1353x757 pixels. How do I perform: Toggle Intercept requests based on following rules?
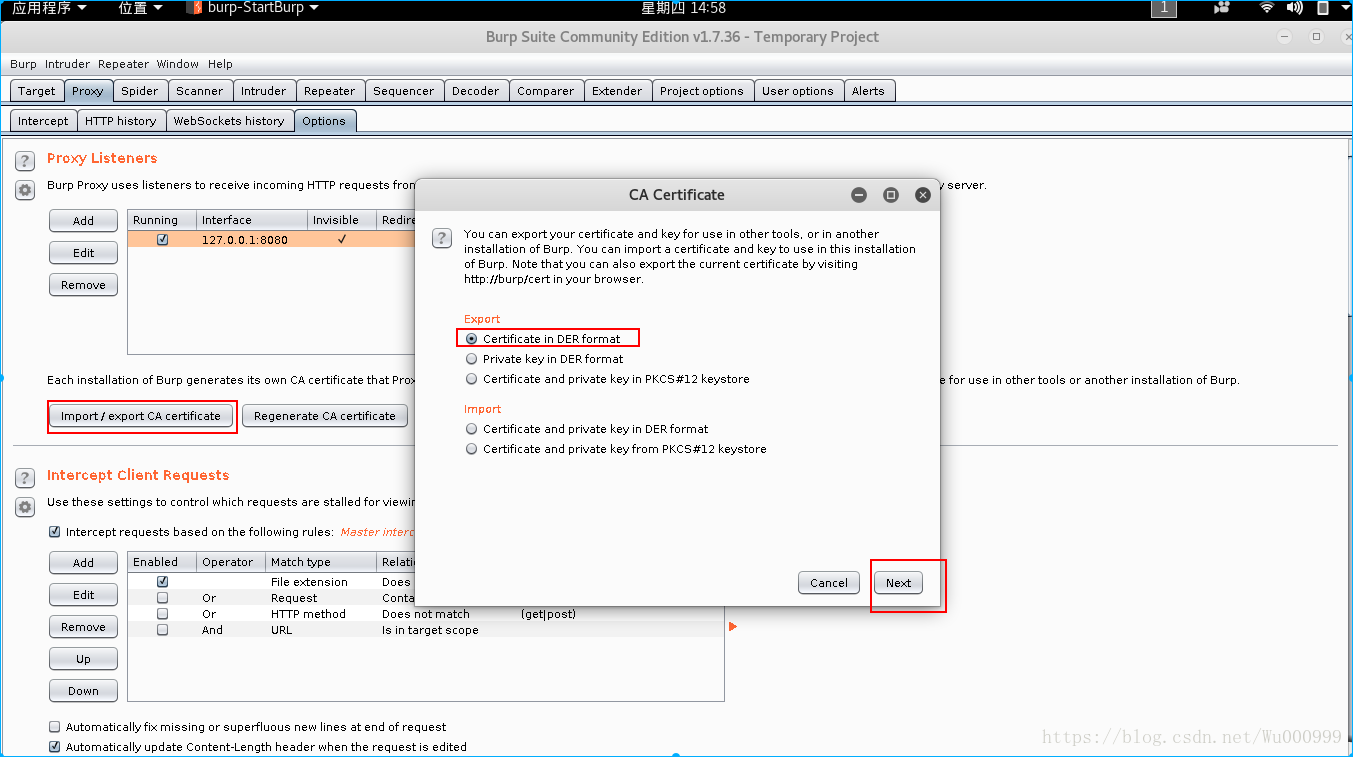(55, 532)
